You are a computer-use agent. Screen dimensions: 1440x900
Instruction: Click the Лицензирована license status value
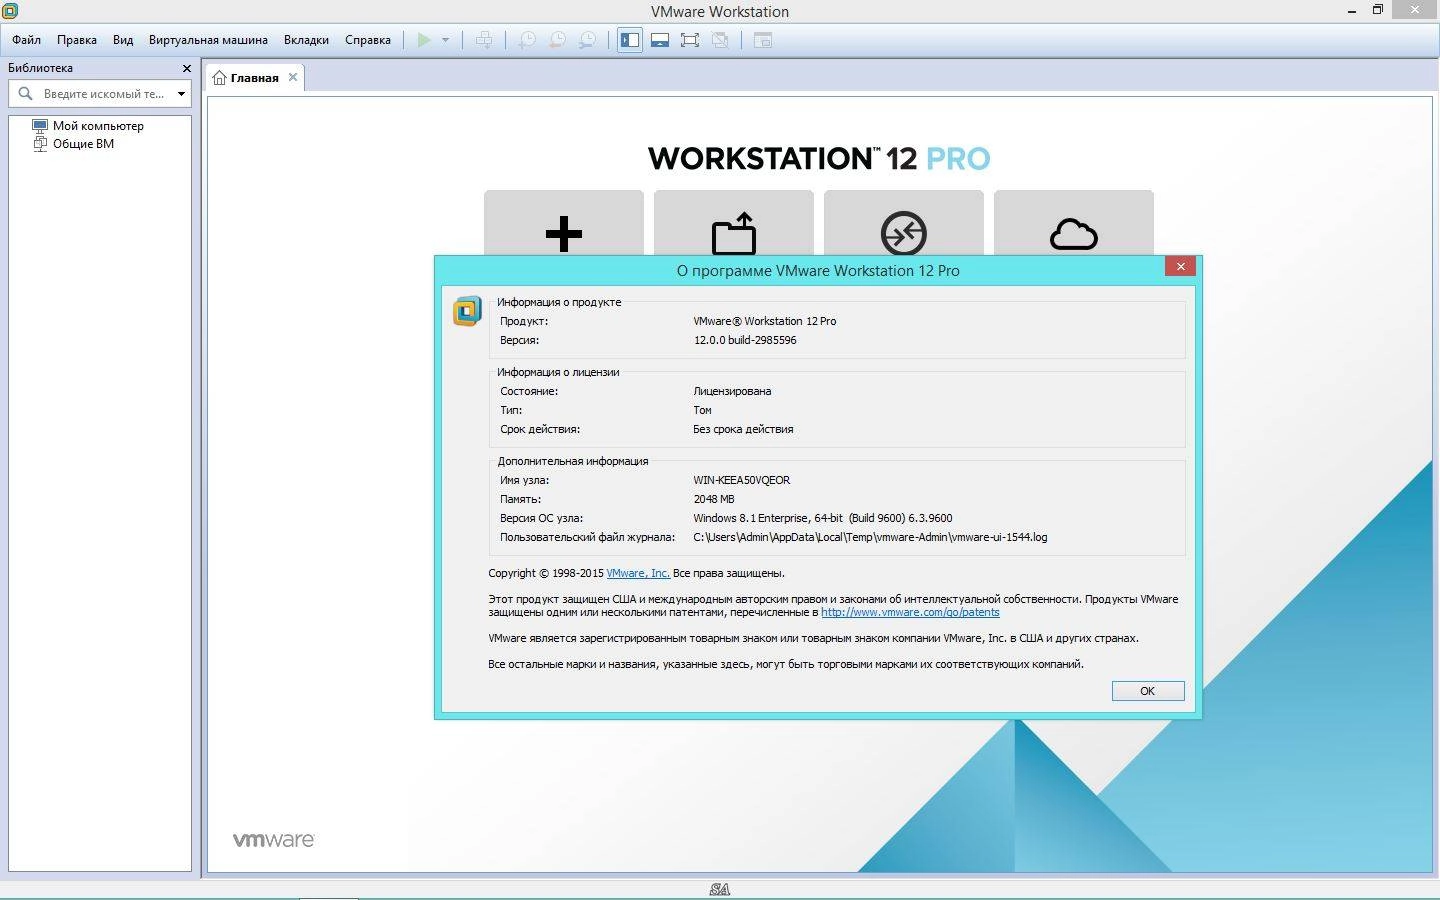point(732,391)
